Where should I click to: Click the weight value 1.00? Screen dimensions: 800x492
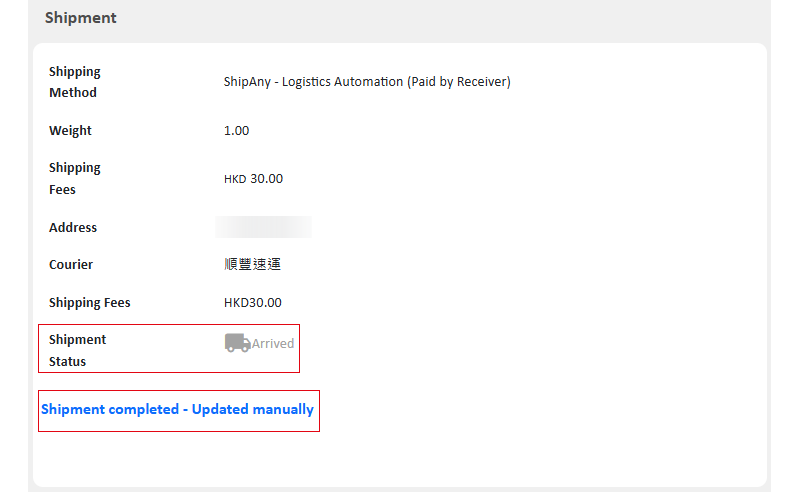tap(236, 131)
